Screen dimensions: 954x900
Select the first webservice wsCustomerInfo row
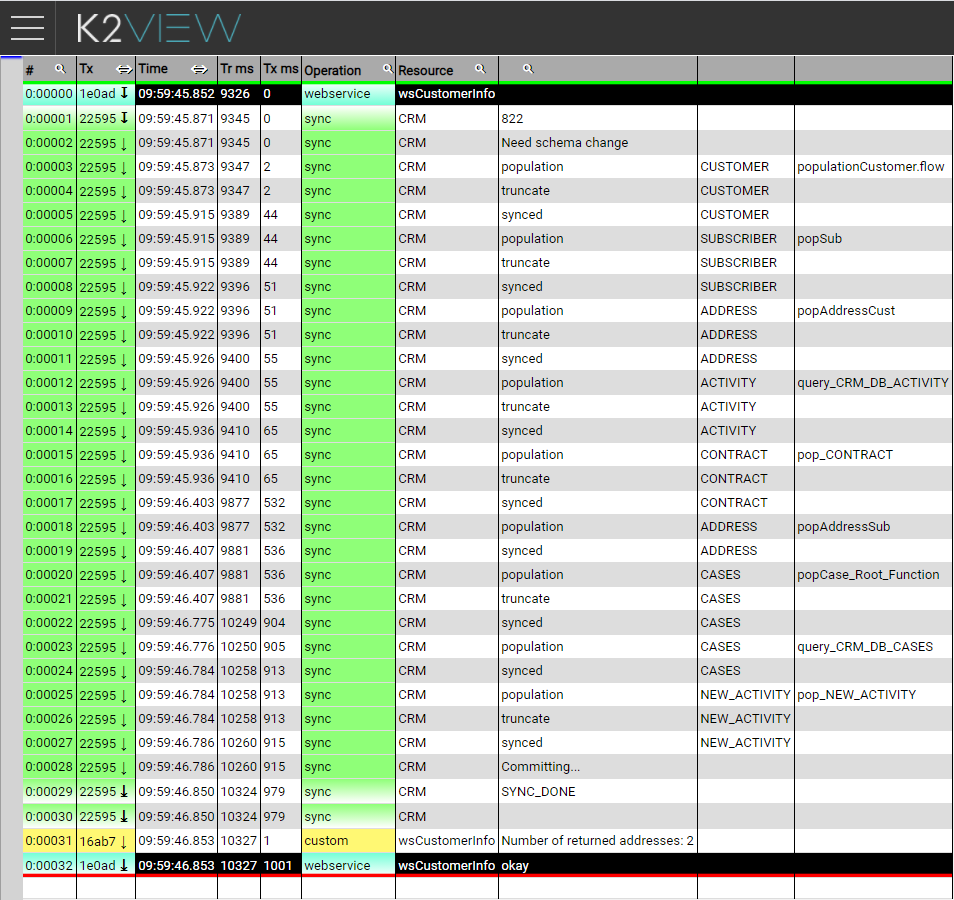446,94
